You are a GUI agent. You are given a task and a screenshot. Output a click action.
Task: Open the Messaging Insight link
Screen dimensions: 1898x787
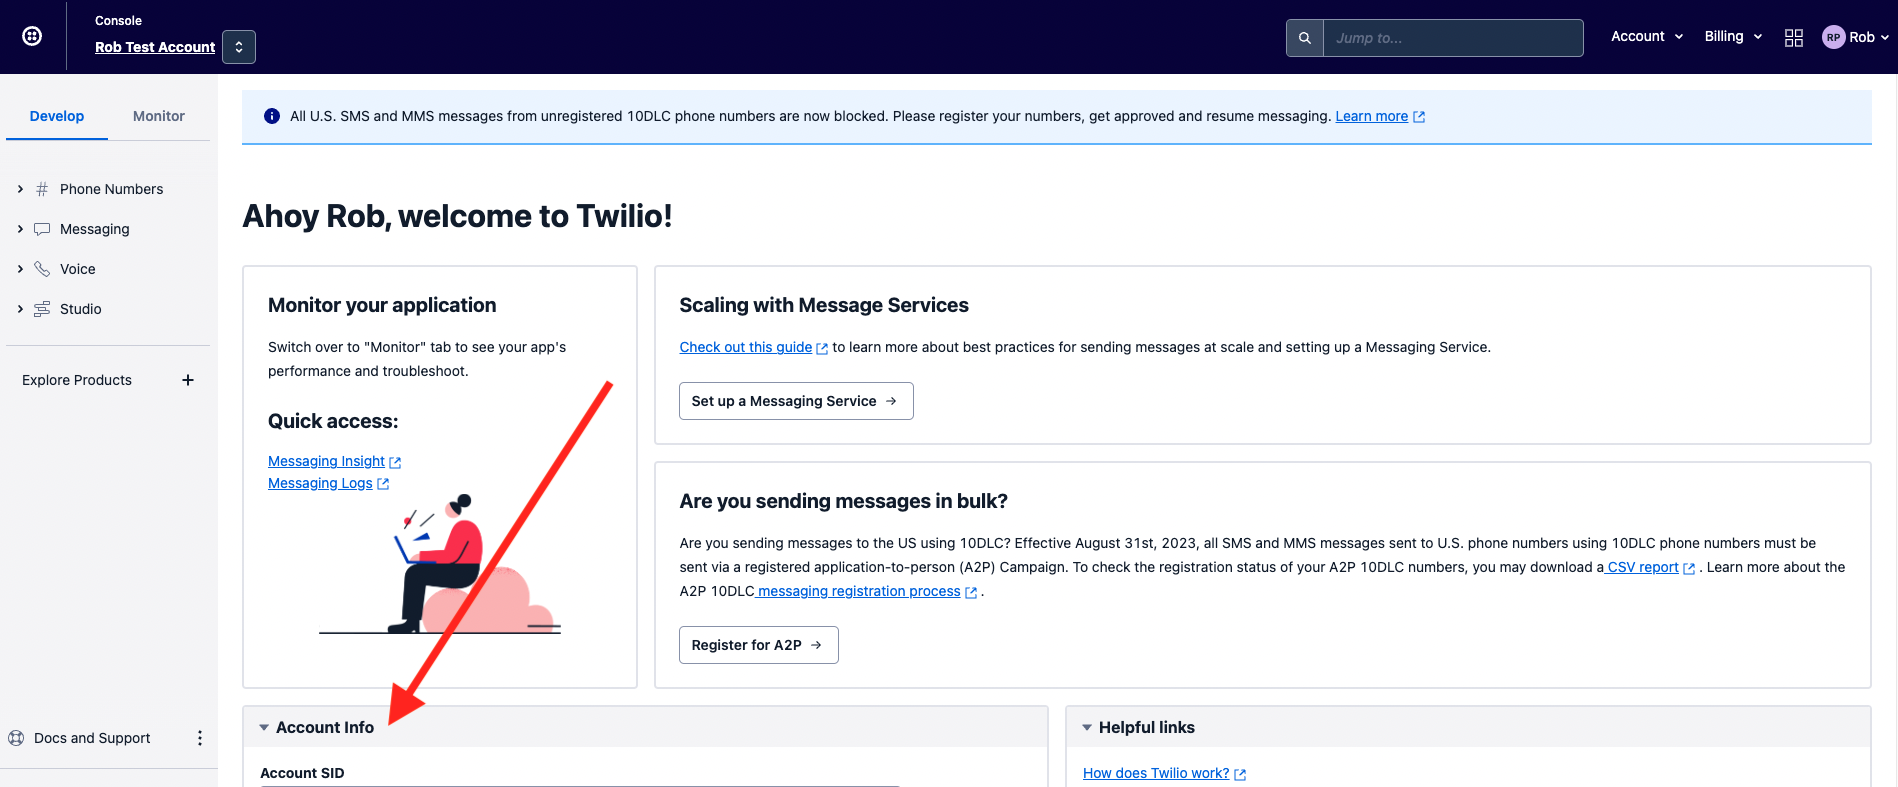tap(326, 461)
